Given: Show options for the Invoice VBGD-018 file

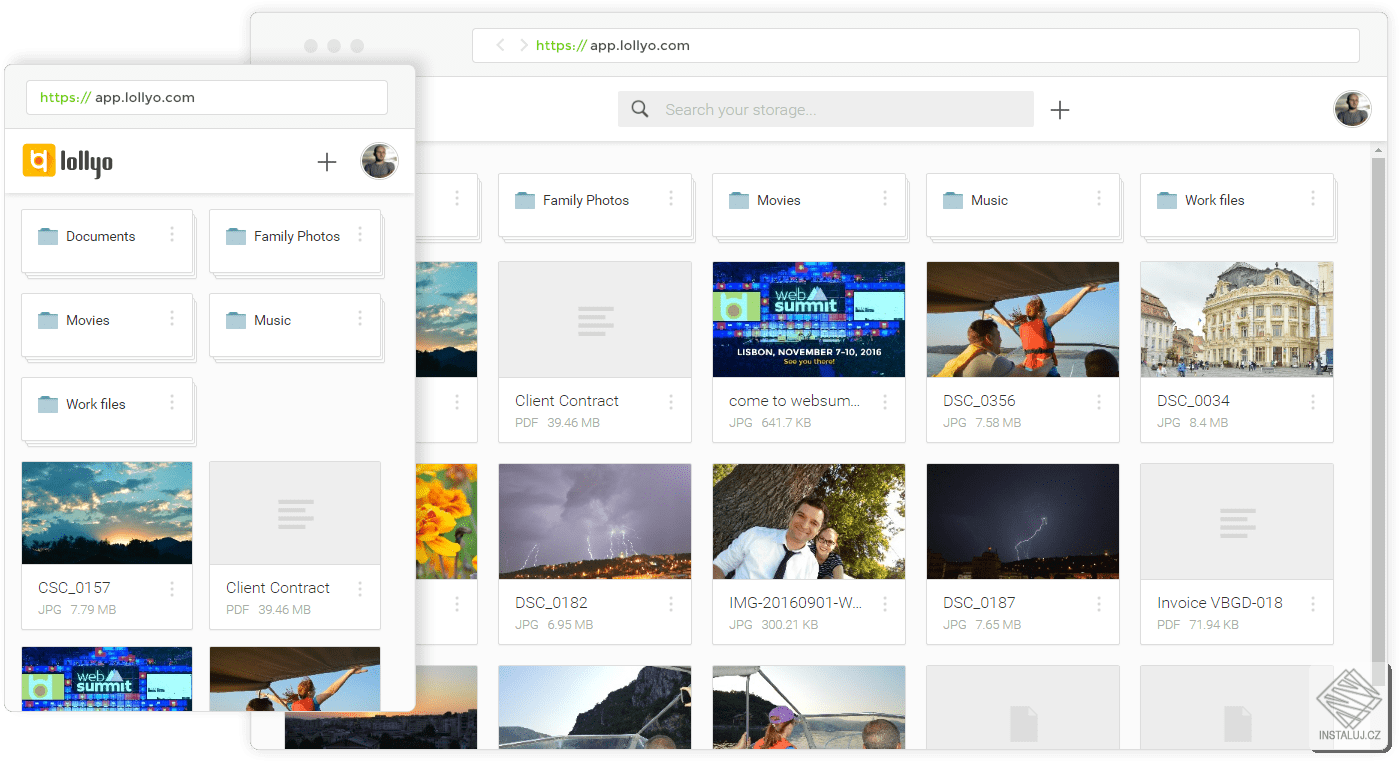Looking at the screenshot, I should (x=1313, y=604).
